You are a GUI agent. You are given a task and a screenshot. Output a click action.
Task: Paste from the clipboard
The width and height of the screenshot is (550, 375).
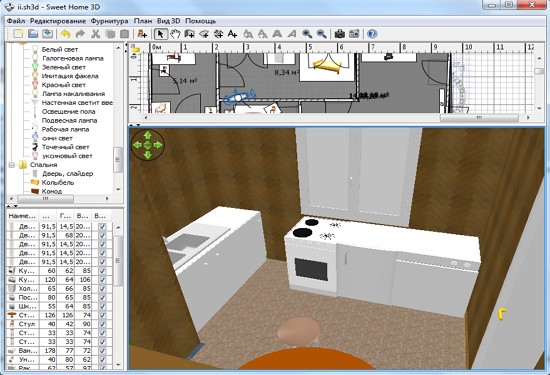(x=125, y=34)
